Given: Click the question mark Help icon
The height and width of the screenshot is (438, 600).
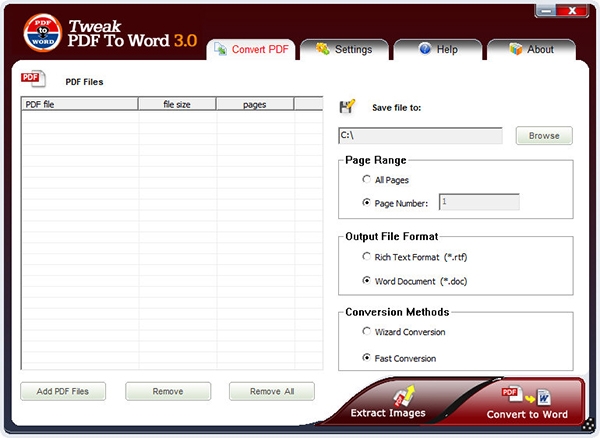Looking at the screenshot, I should 425,49.
